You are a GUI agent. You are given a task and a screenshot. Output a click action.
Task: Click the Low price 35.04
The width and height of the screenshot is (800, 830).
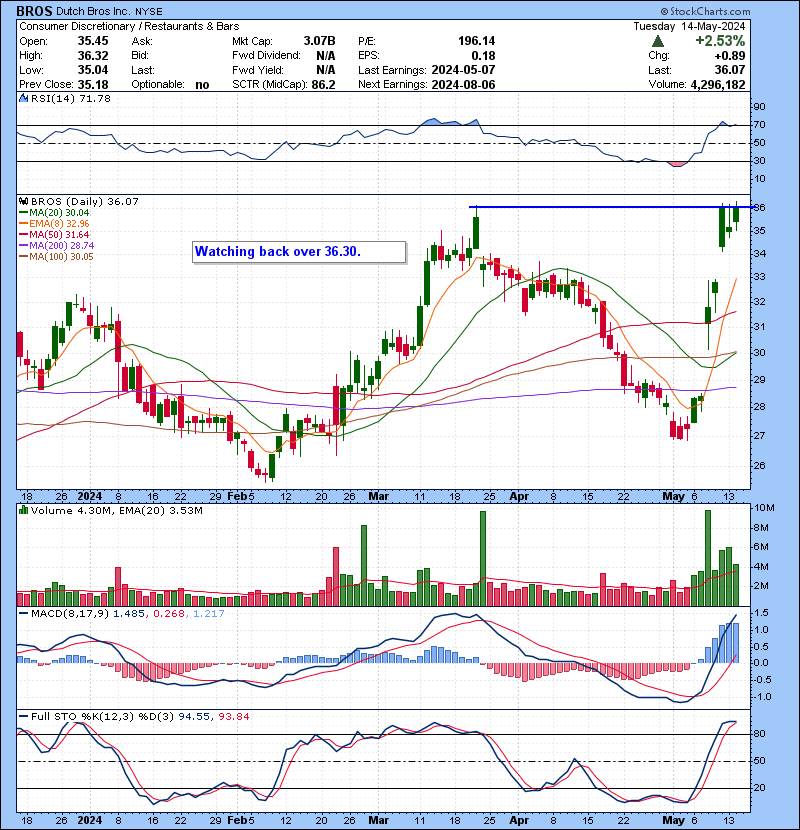[x=93, y=70]
